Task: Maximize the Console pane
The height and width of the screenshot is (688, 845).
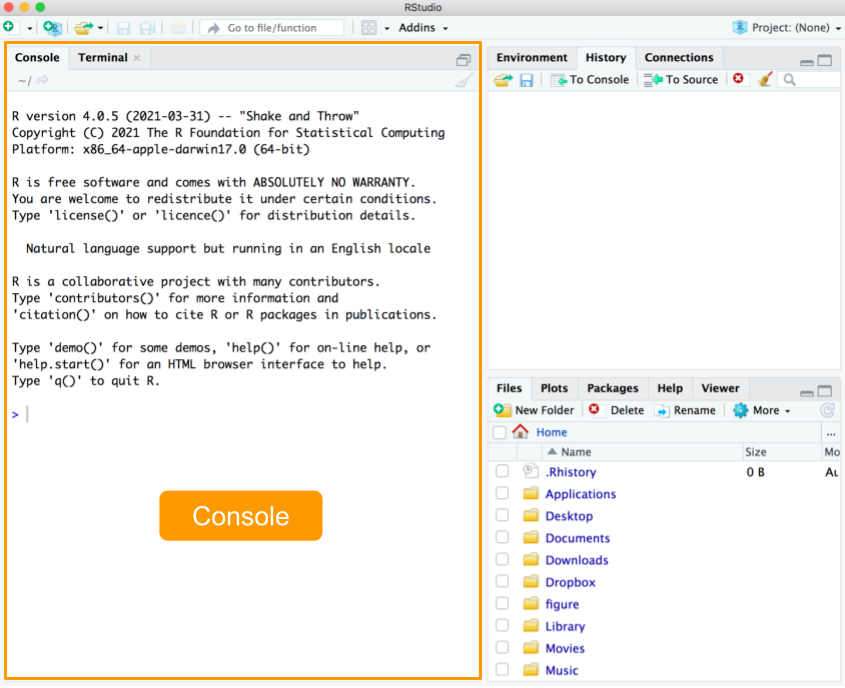Action: pos(463,59)
